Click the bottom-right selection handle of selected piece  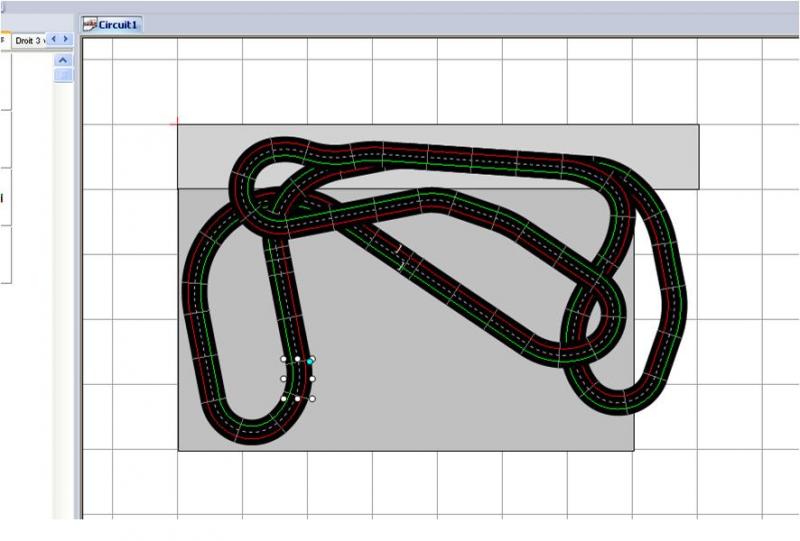point(312,398)
